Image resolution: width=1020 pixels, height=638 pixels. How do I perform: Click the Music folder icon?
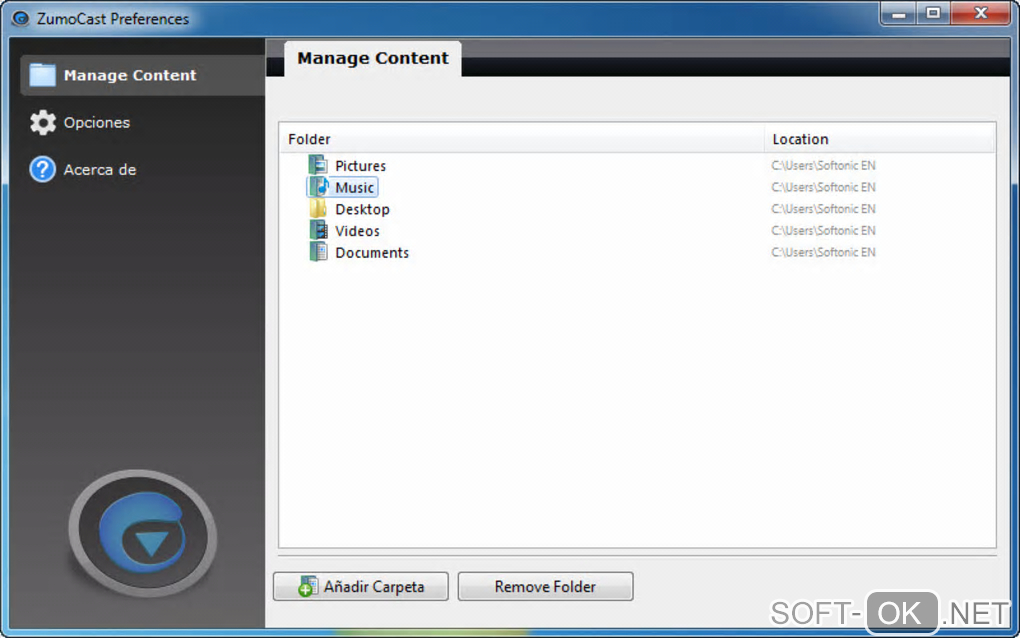point(318,187)
